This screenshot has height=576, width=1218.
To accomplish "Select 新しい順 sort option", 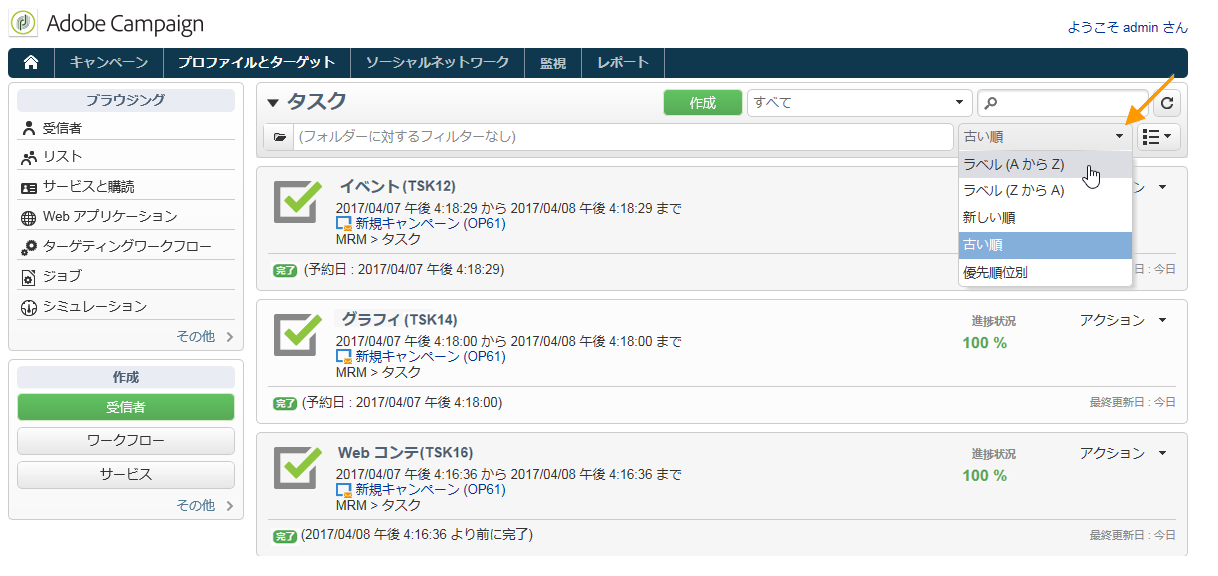I will tap(1045, 218).
